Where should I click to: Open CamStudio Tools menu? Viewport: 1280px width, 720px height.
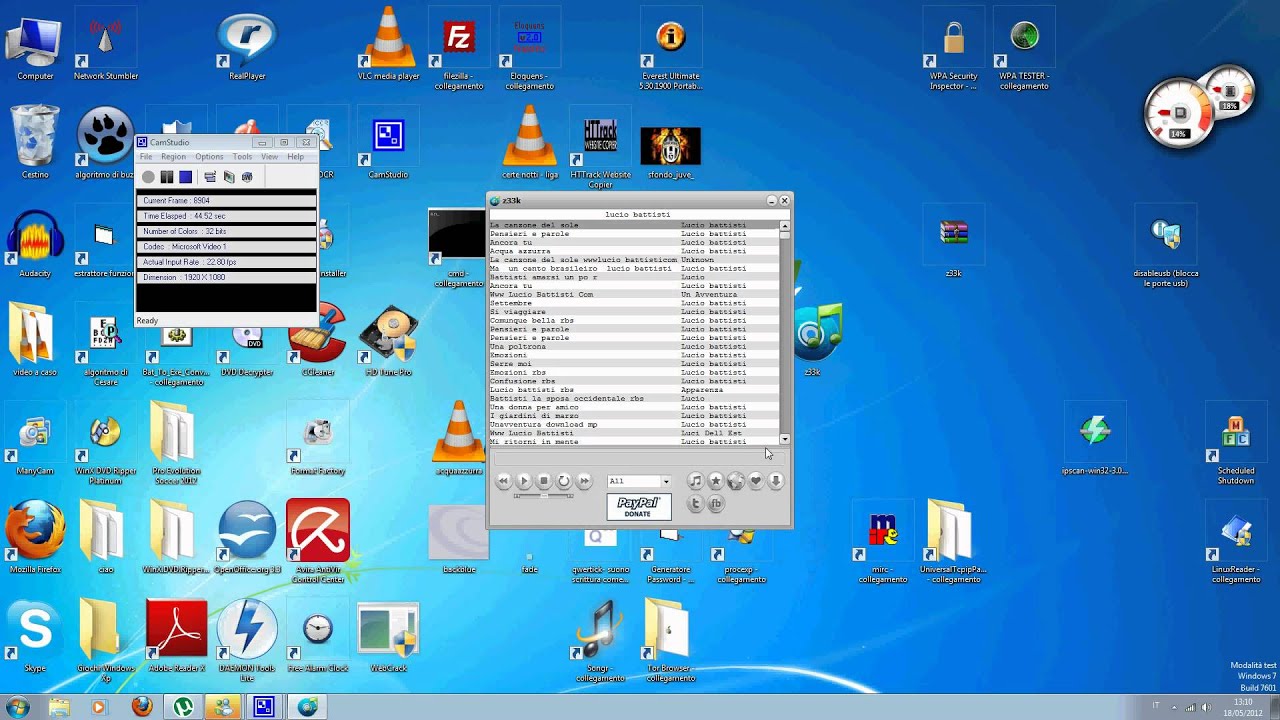(242, 157)
